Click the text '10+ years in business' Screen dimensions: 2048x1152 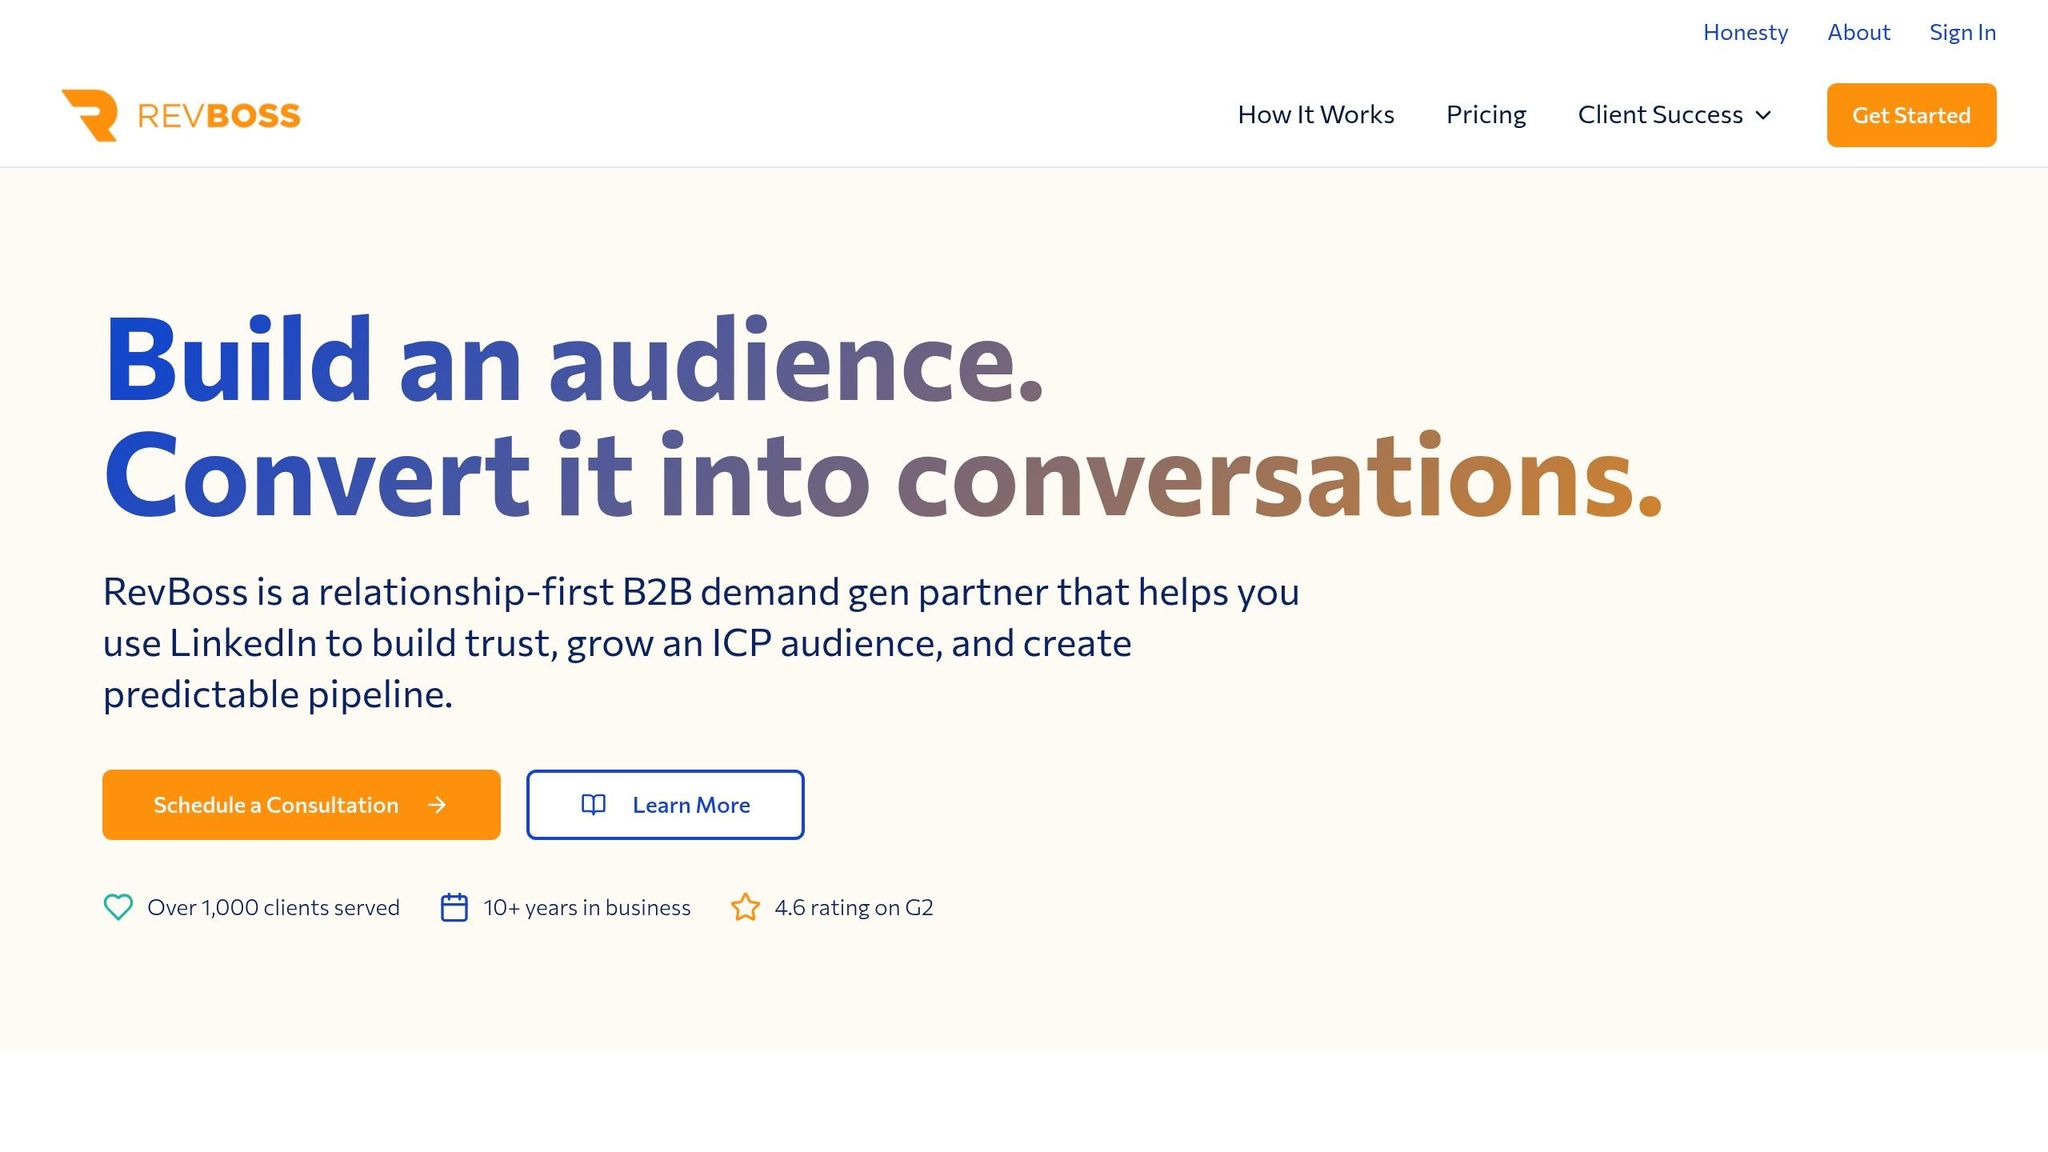tap(587, 907)
